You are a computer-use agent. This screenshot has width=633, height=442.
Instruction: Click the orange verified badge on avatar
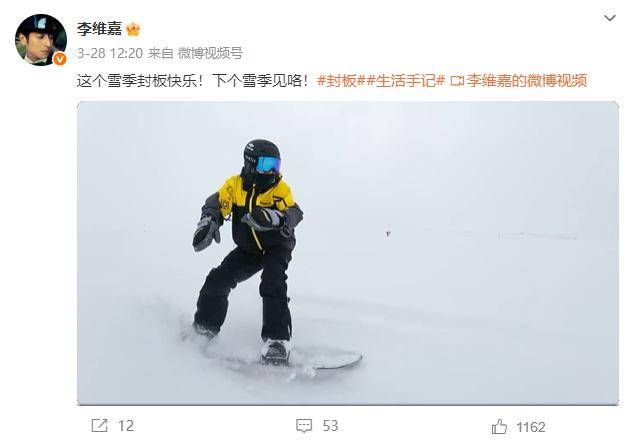click(x=60, y=59)
